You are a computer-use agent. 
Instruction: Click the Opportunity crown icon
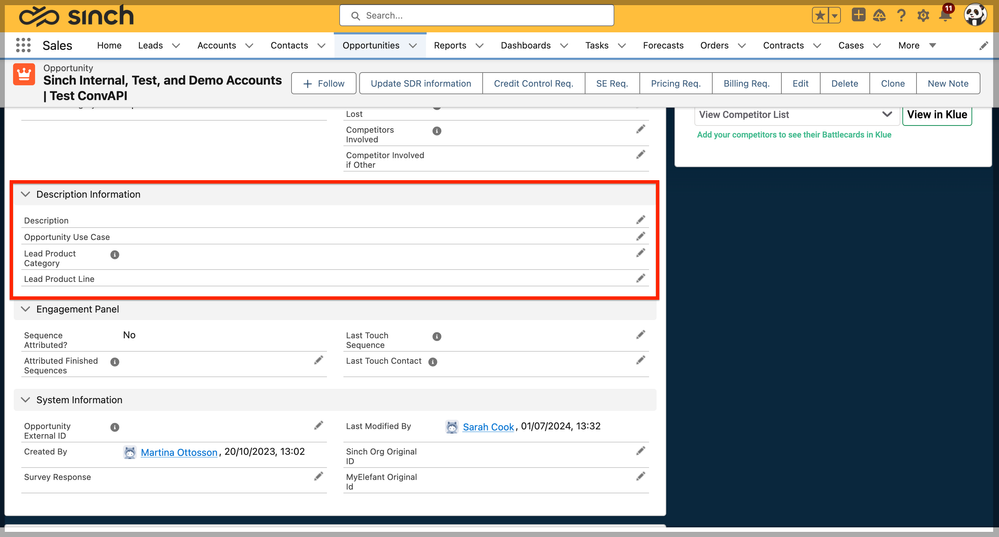point(24,75)
